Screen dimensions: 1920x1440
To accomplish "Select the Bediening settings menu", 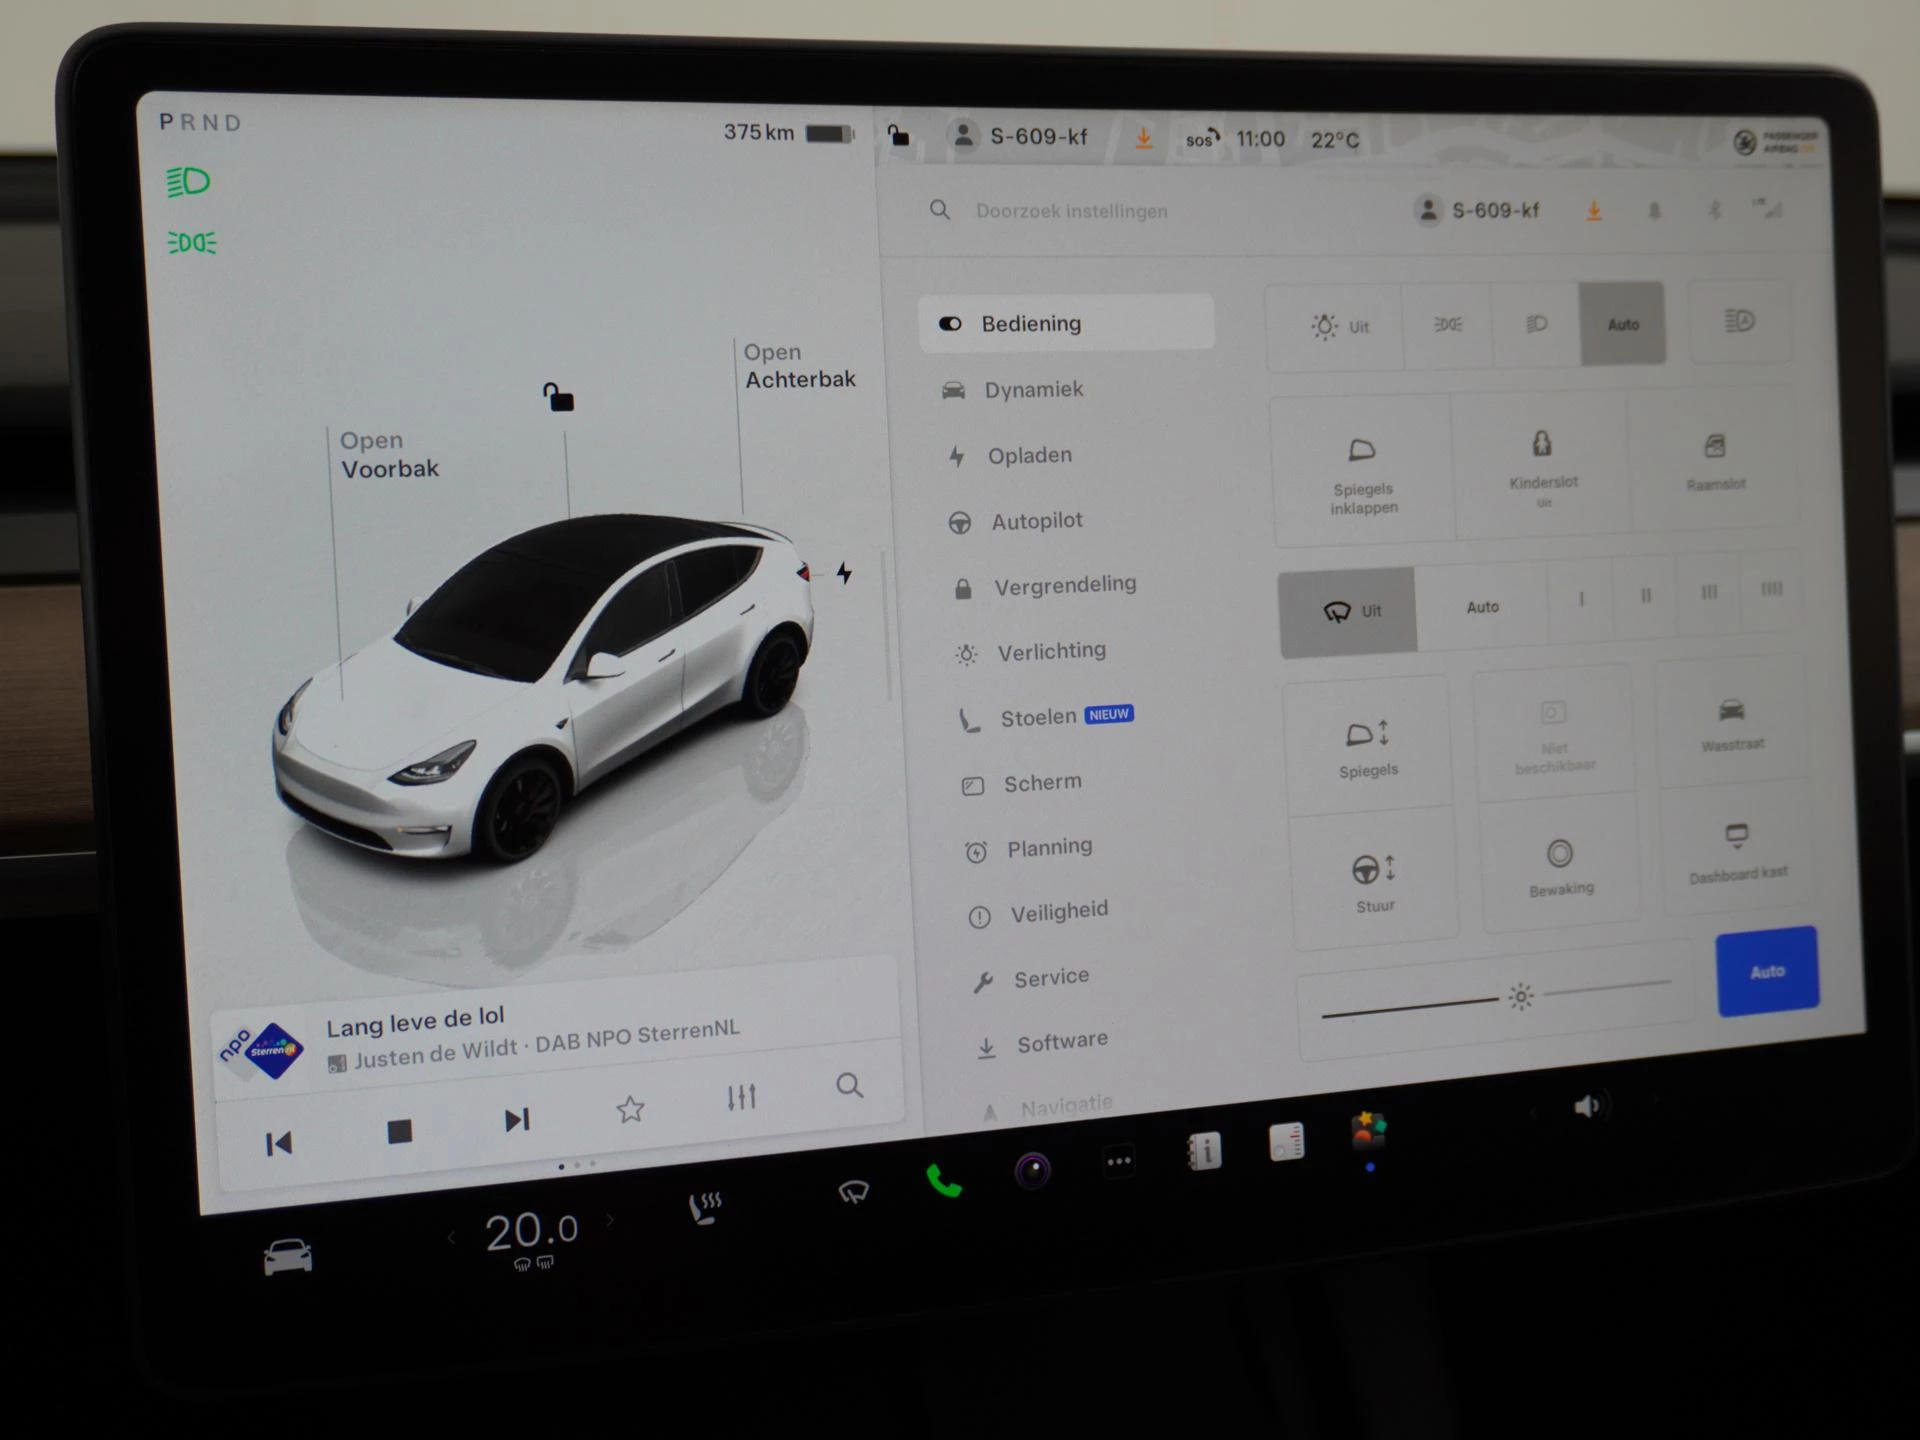I will pyautogui.click(x=1066, y=323).
